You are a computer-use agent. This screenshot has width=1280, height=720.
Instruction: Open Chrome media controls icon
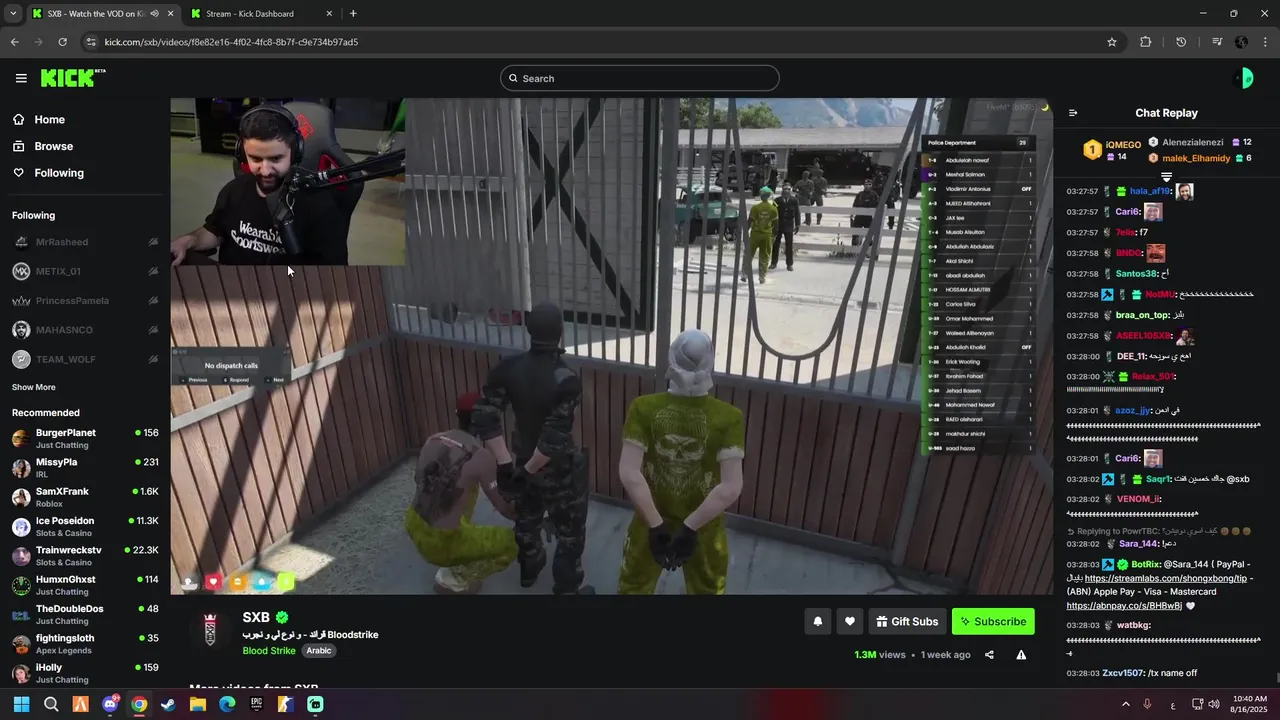[x=1217, y=42]
